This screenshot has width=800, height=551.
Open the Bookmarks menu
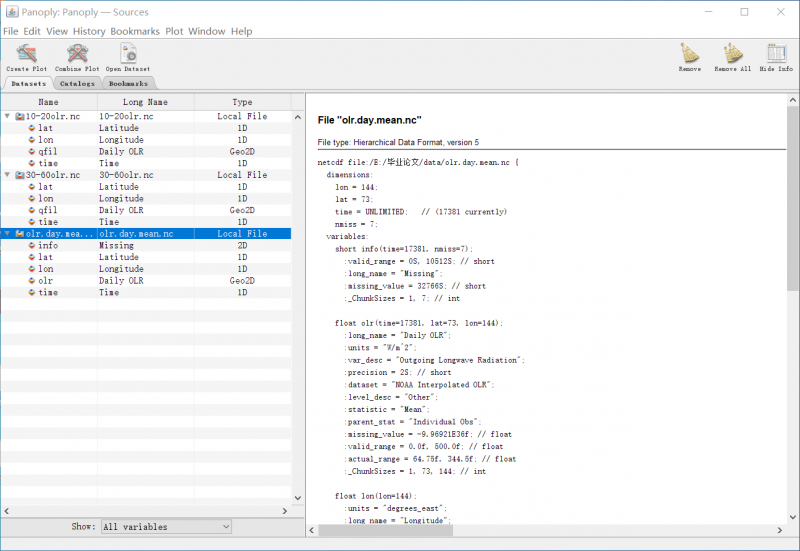coord(134,31)
